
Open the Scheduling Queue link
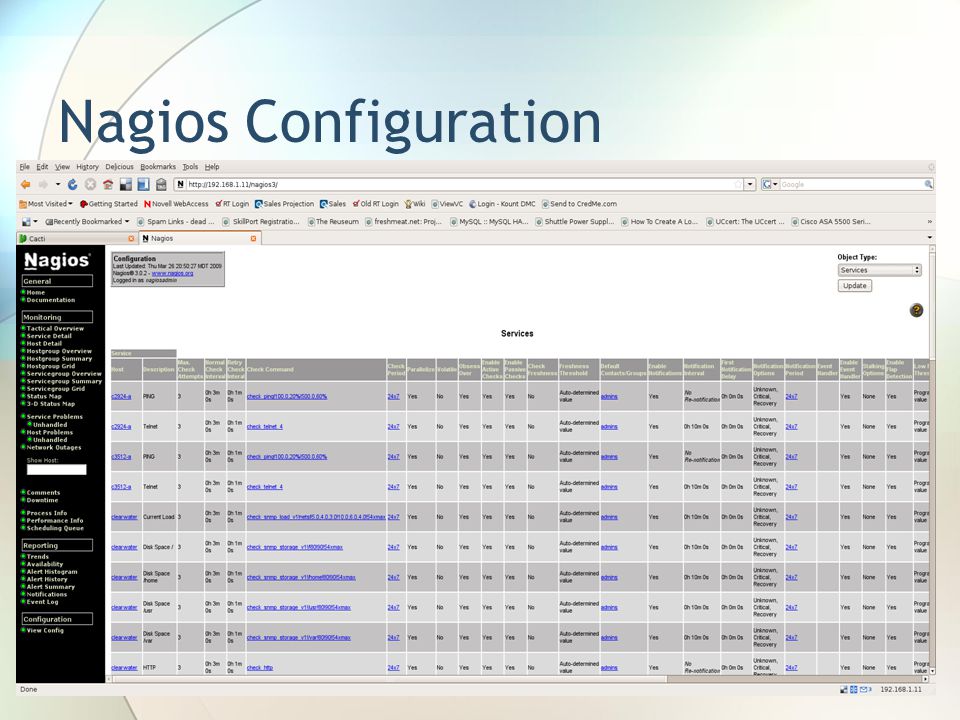click(x=55, y=528)
